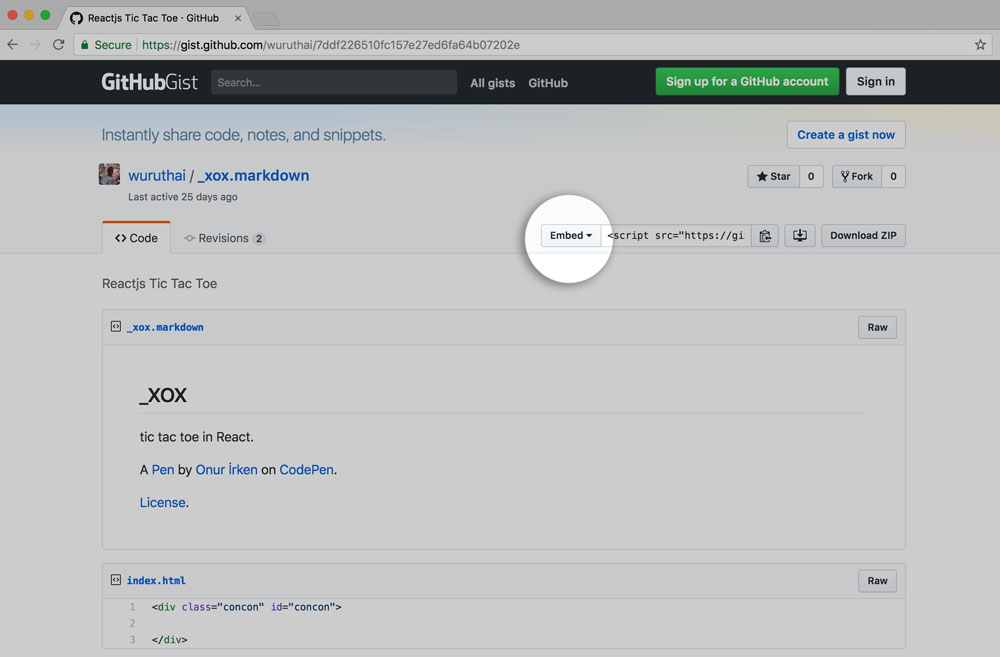The height and width of the screenshot is (657, 1000).
Task: Click the browser forward arrow
Action: [x=35, y=45]
